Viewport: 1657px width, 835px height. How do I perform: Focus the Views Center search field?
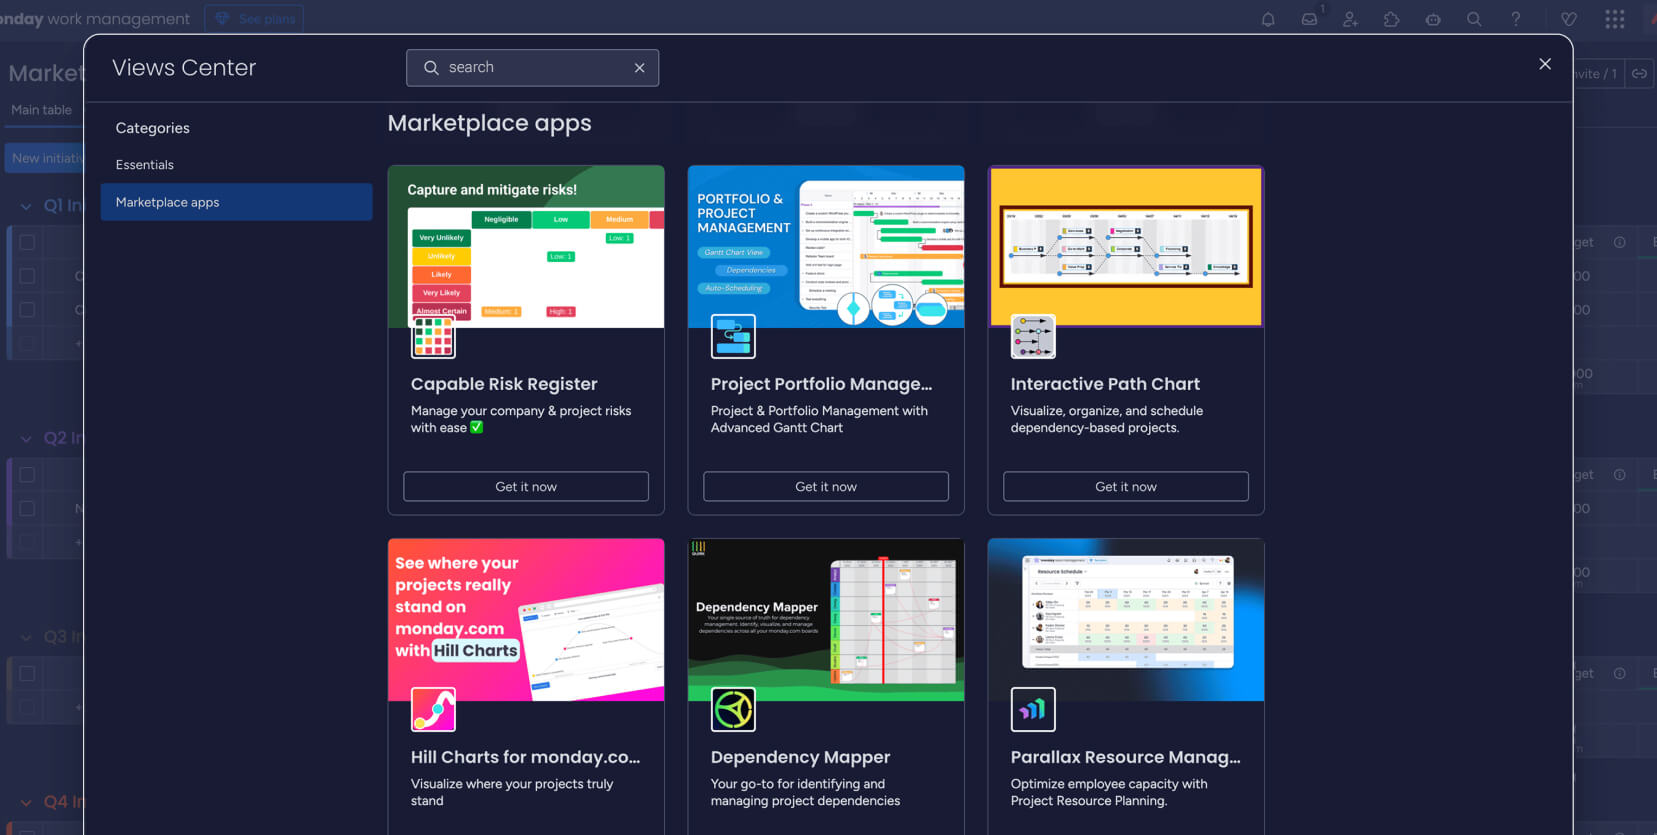532,68
